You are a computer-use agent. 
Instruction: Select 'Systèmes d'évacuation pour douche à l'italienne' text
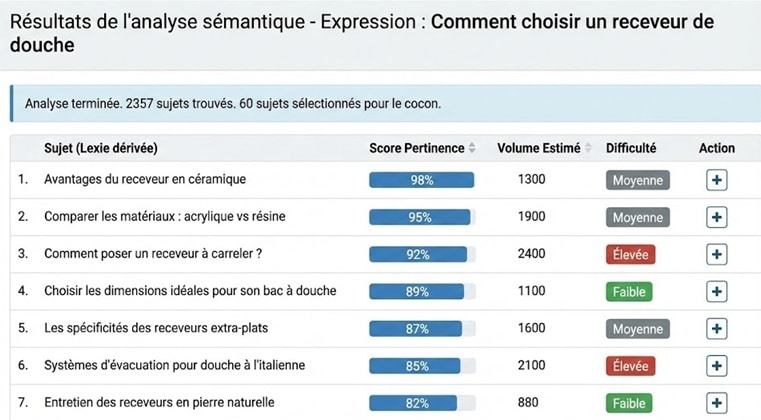[173, 366]
